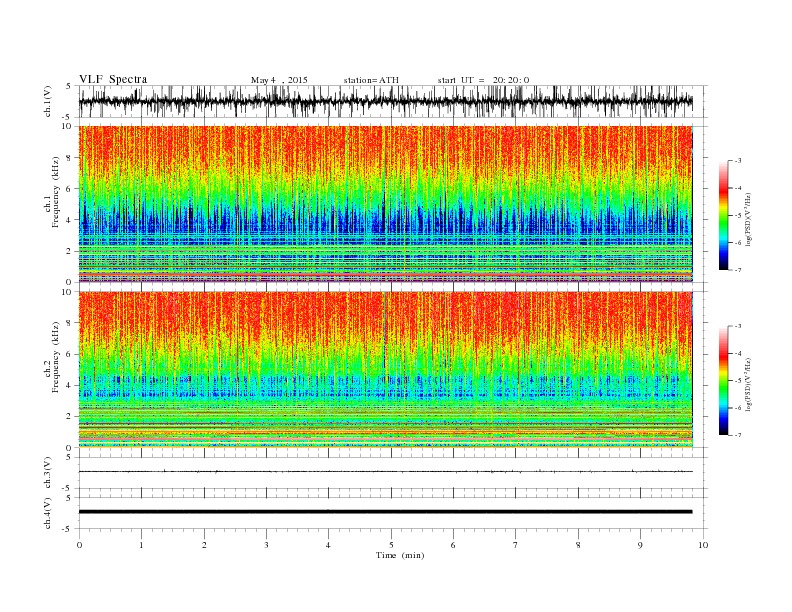Click the '6' minute tick on time axis
Screen dimensions: 792x612
(x=453, y=545)
